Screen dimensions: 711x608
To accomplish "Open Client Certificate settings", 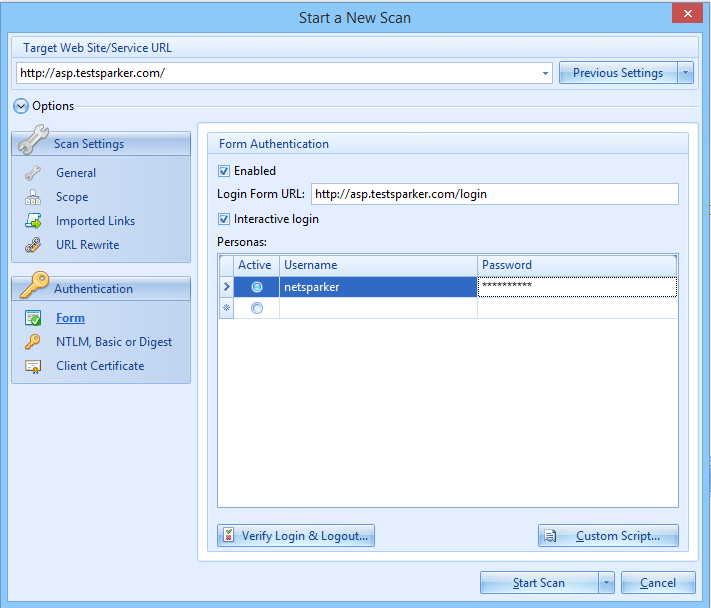I will [x=100, y=366].
